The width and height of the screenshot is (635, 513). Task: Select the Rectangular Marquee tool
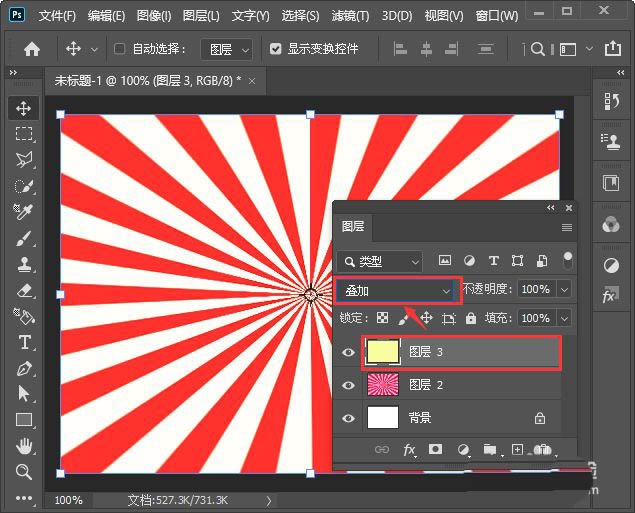[x=23, y=134]
